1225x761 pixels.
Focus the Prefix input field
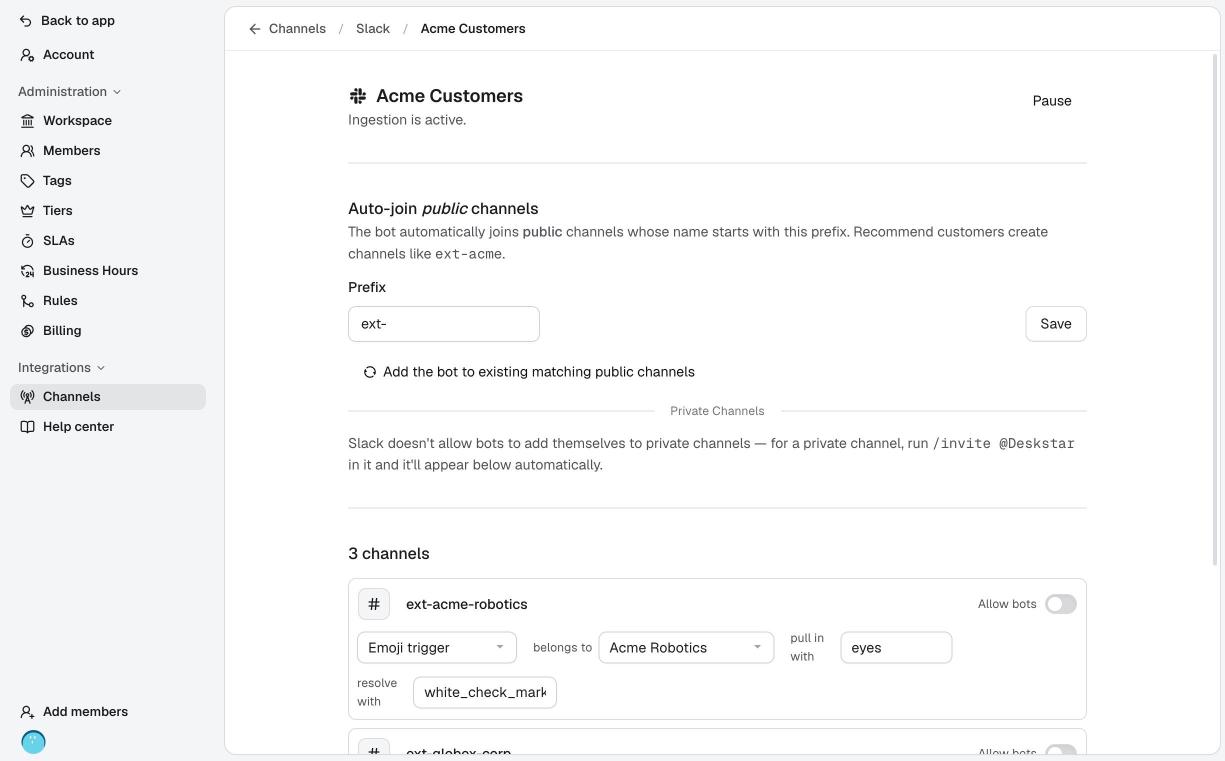444,324
